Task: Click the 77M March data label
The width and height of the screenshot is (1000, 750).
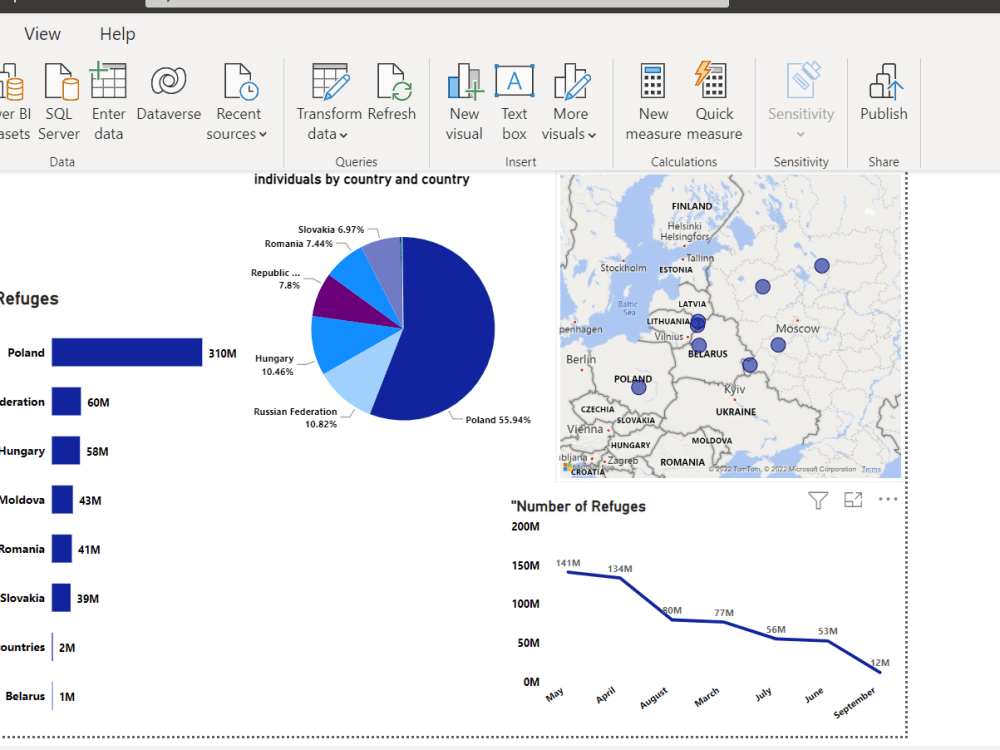Action: pos(724,613)
